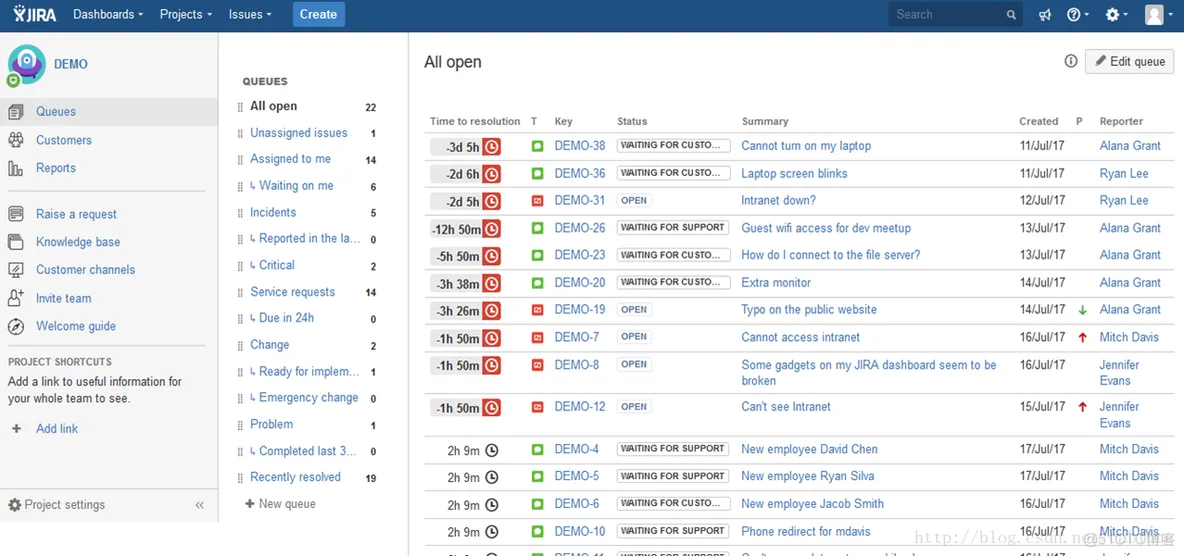Open the Issues dropdown menu

tap(250, 14)
